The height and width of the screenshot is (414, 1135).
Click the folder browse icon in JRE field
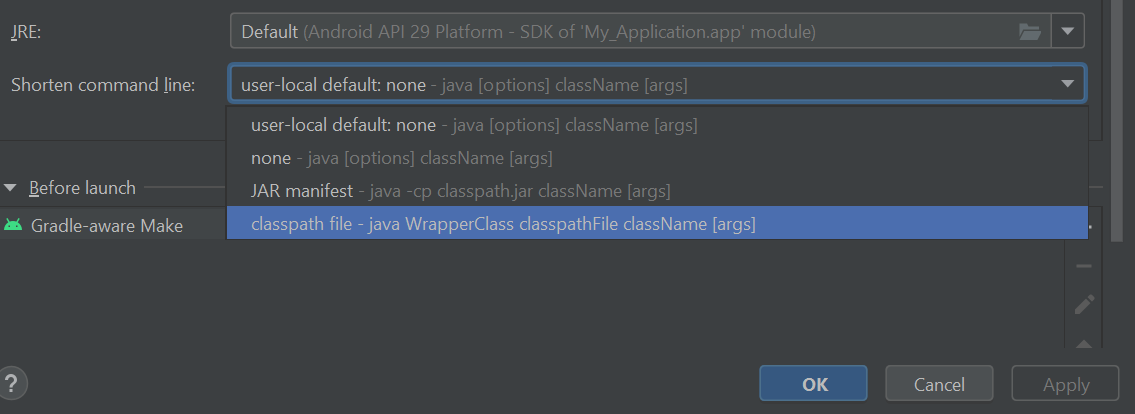tap(1029, 32)
